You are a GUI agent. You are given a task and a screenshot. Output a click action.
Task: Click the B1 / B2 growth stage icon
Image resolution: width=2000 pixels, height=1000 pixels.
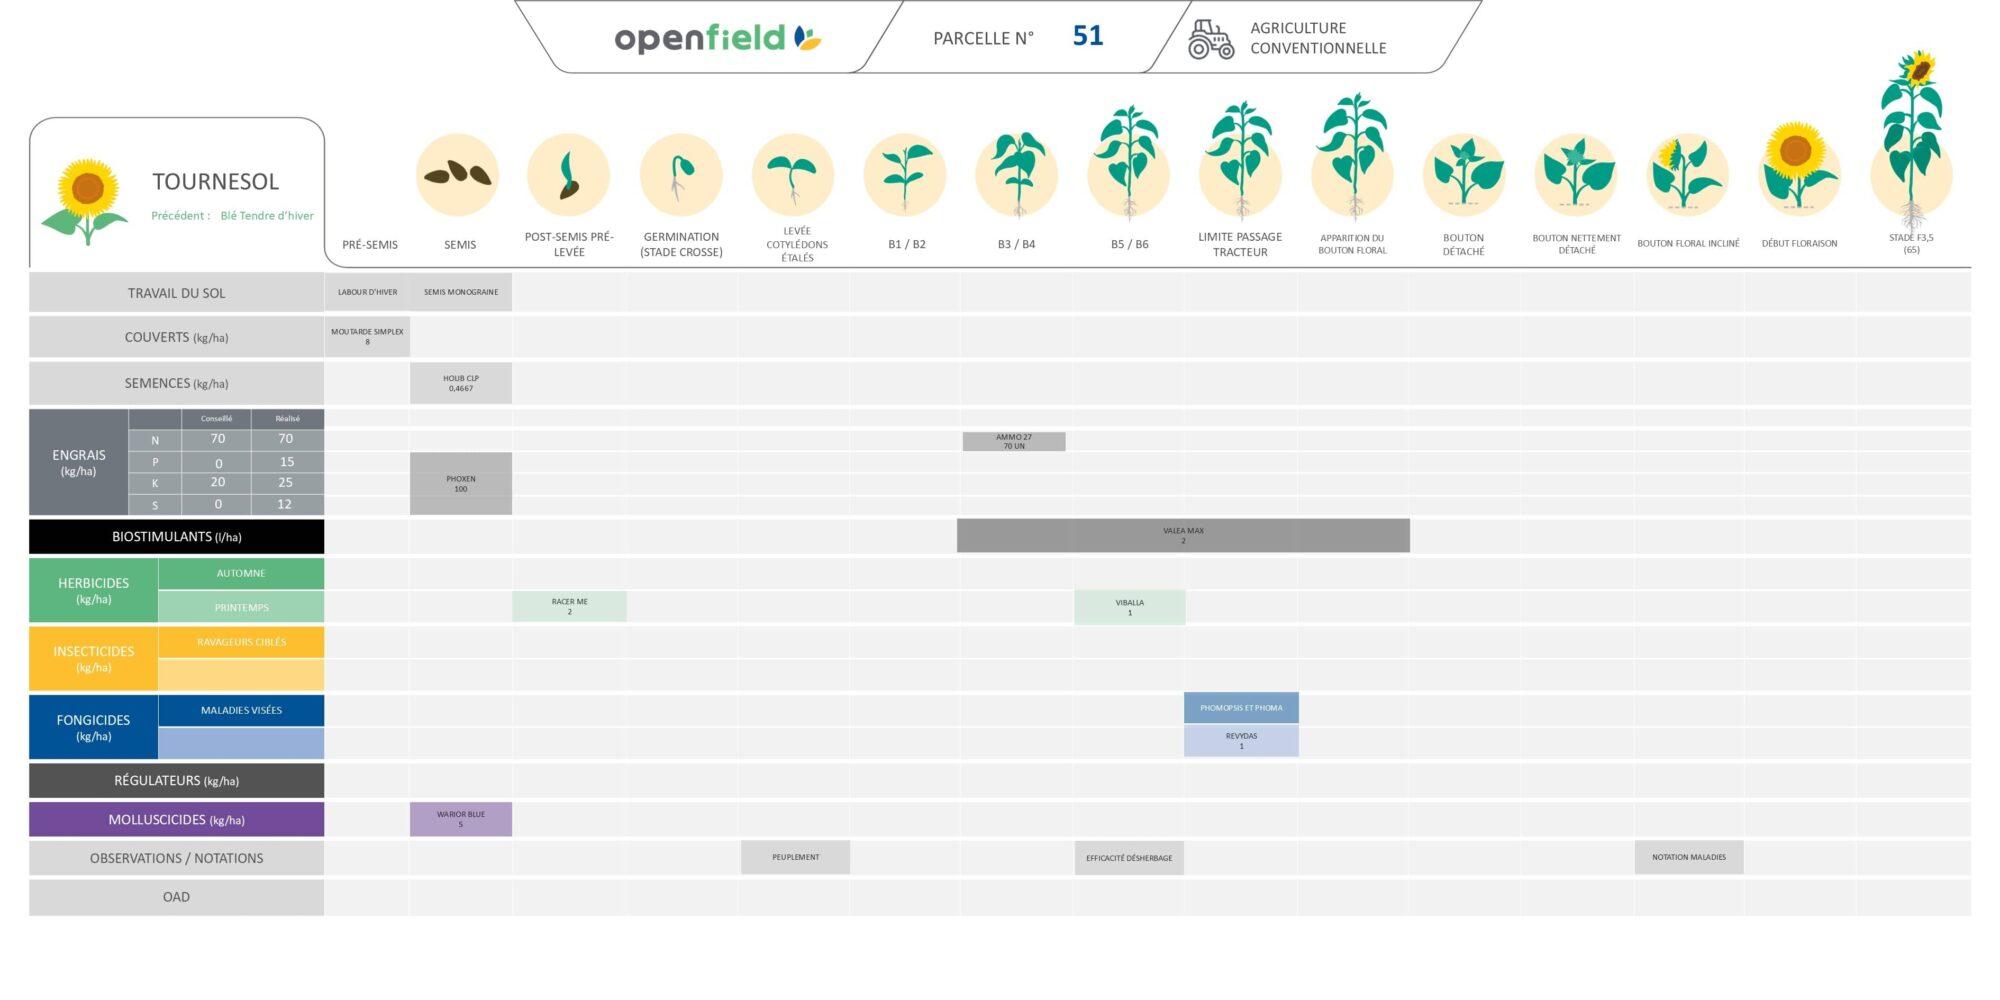905,176
